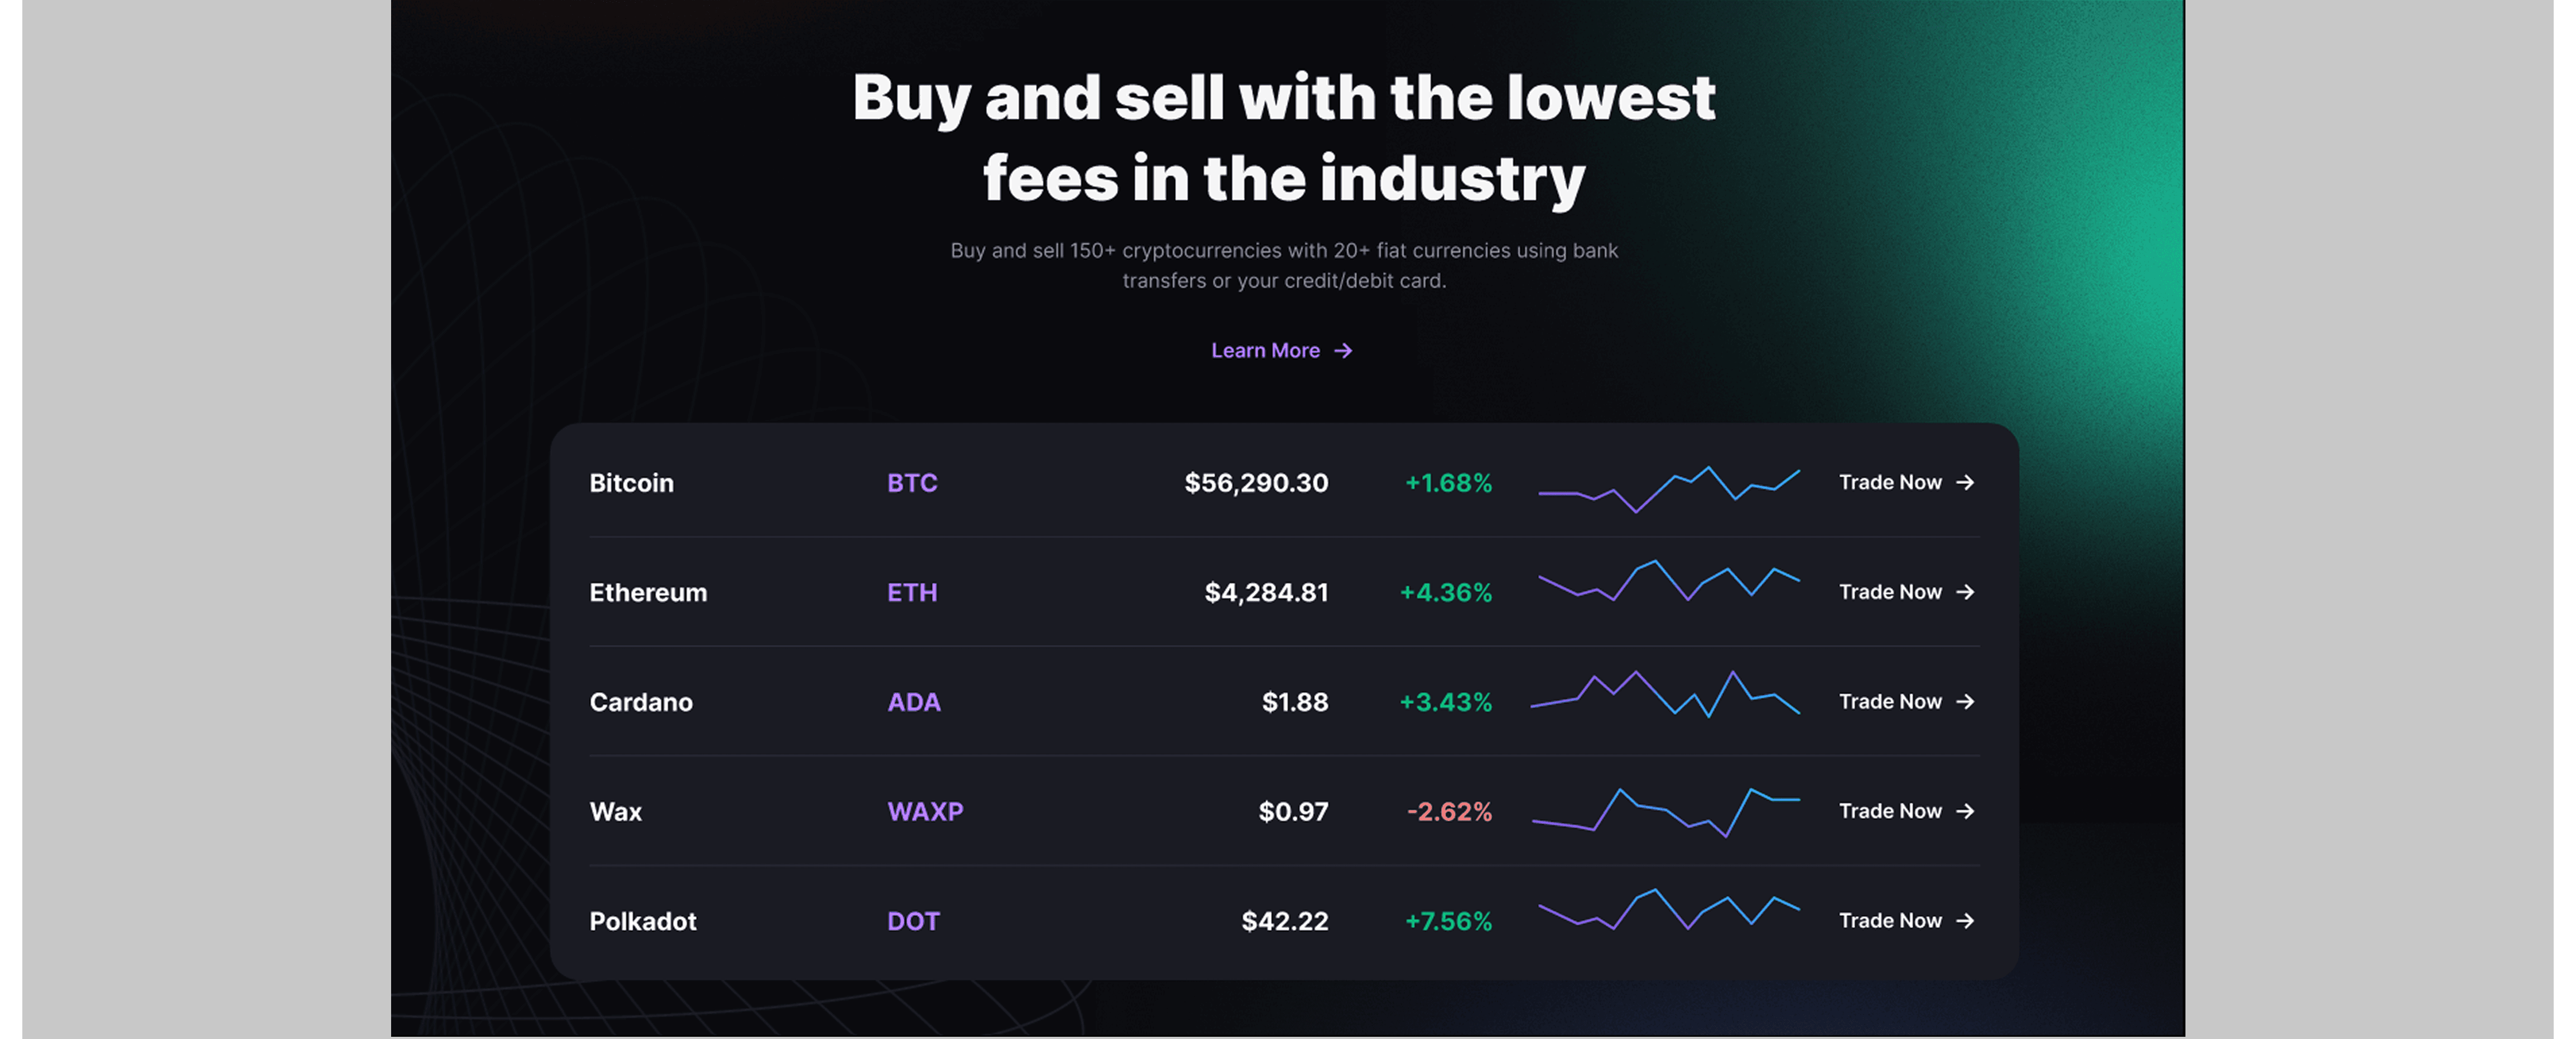Image resolution: width=2576 pixels, height=1039 pixels.
Task: Select Trade Now for Wax
Action: pyautogui.click(x=1907, y=812)
